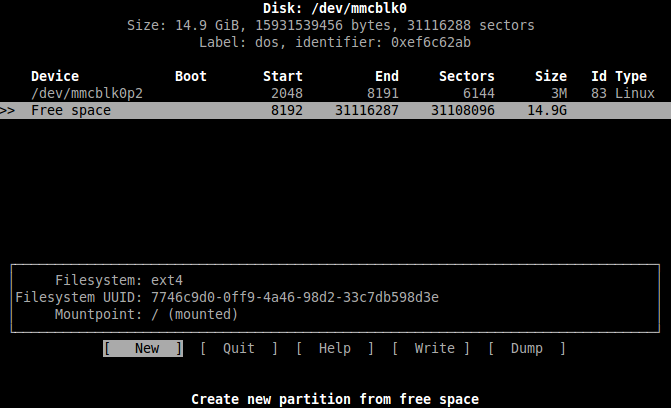Click the 14.9G free space size
The width and height of the screenshot is (671, 408).
pos(547,110)
